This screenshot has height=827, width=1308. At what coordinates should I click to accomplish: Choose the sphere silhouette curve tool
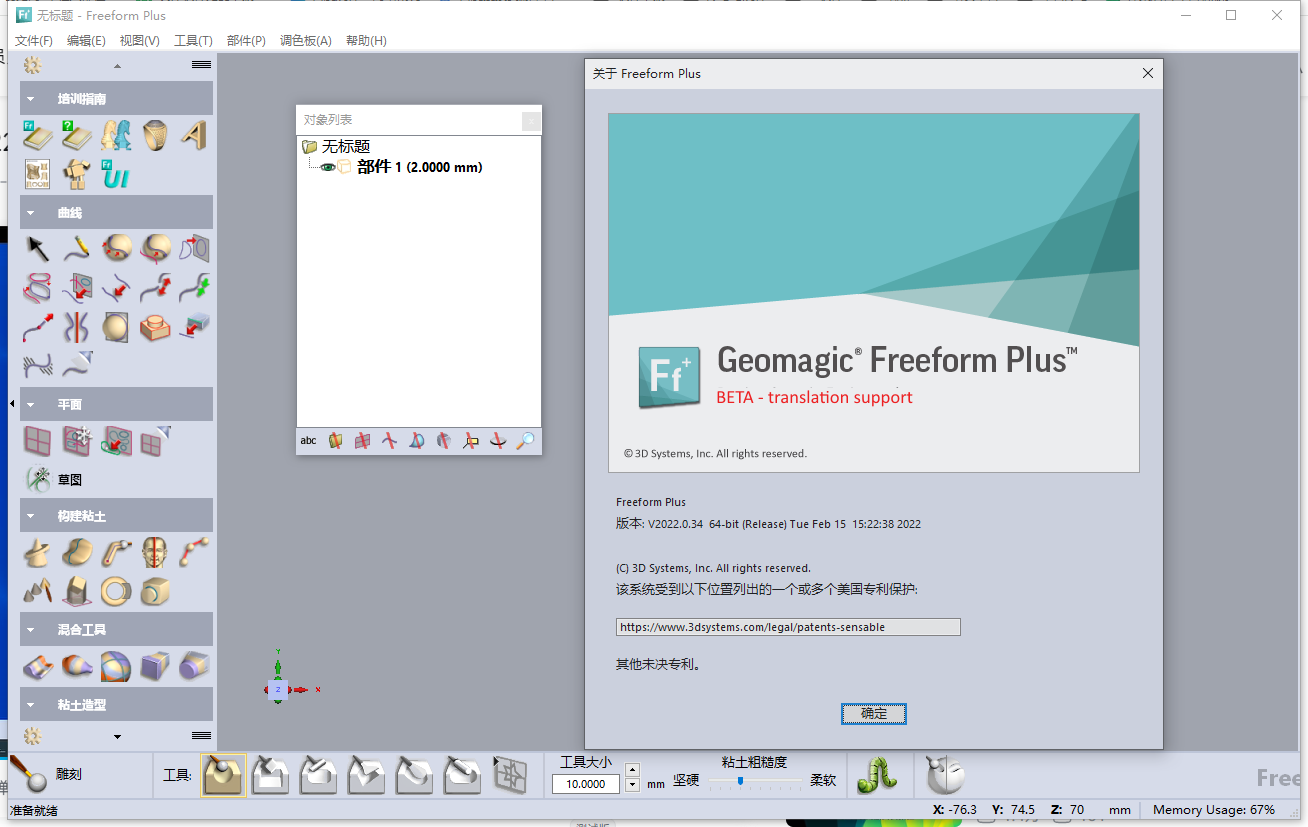115,326
